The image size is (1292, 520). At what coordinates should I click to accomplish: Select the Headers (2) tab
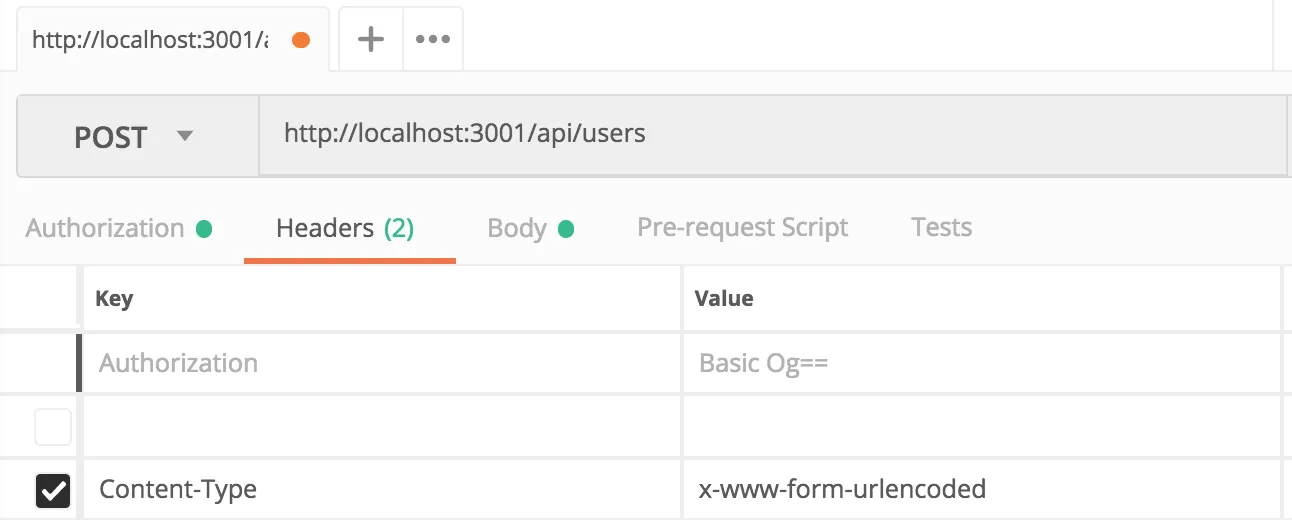[345, 228]
